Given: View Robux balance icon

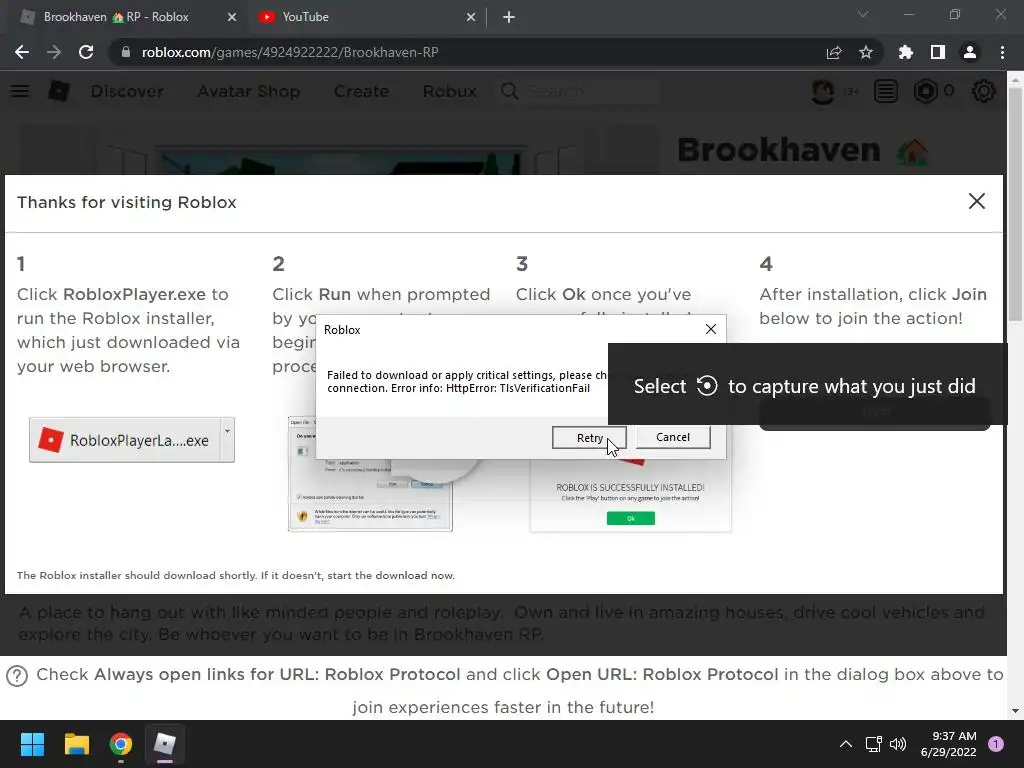Looking at the screenshot, I should pyautogui.click(x=925, y=91).
